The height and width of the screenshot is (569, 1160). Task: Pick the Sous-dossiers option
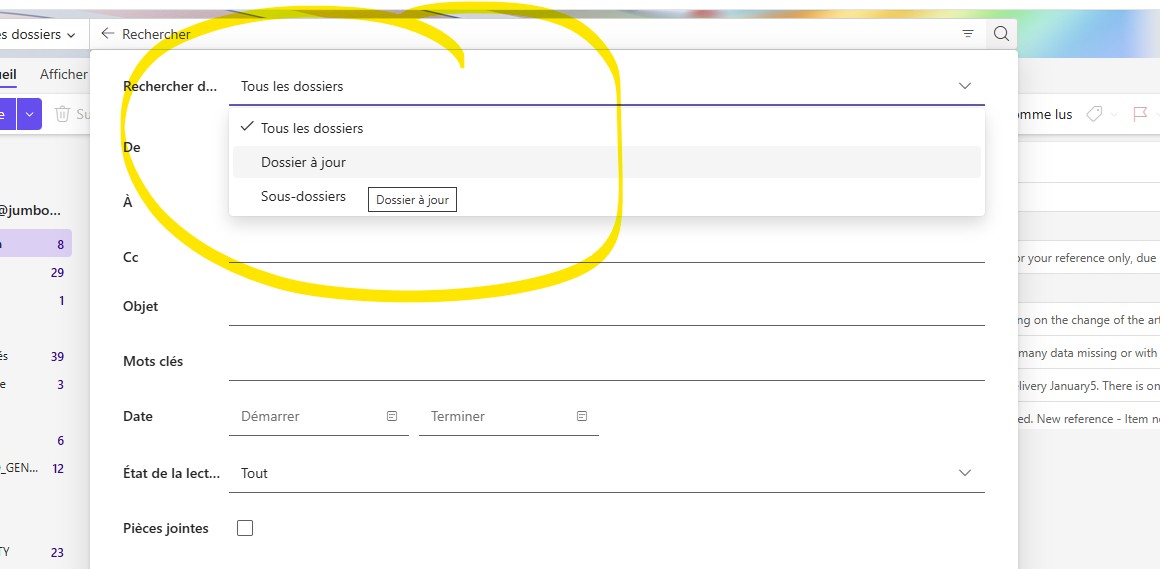click(607, 196)
